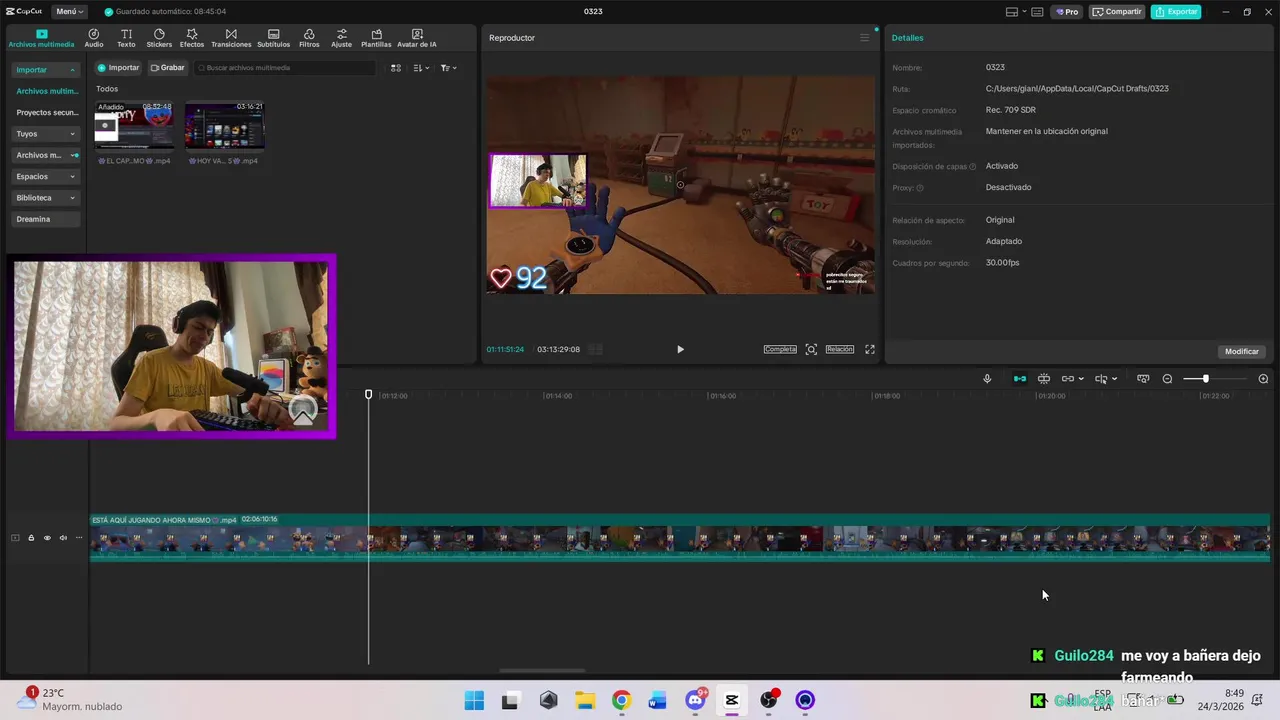Expand the Tuyos sidebar section
Image resolution: width=1280 pixels, height=720 pixels.
point(46,134)
